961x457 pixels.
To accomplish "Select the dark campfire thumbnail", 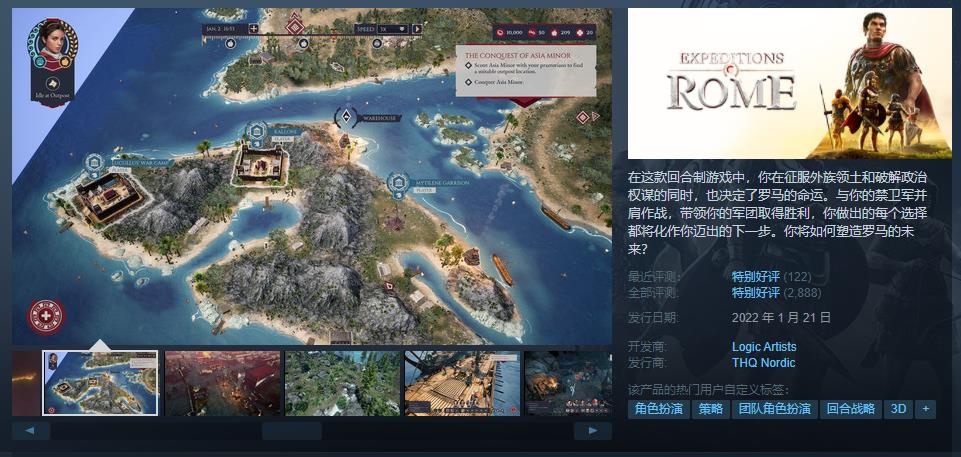I will pos(568,383).
